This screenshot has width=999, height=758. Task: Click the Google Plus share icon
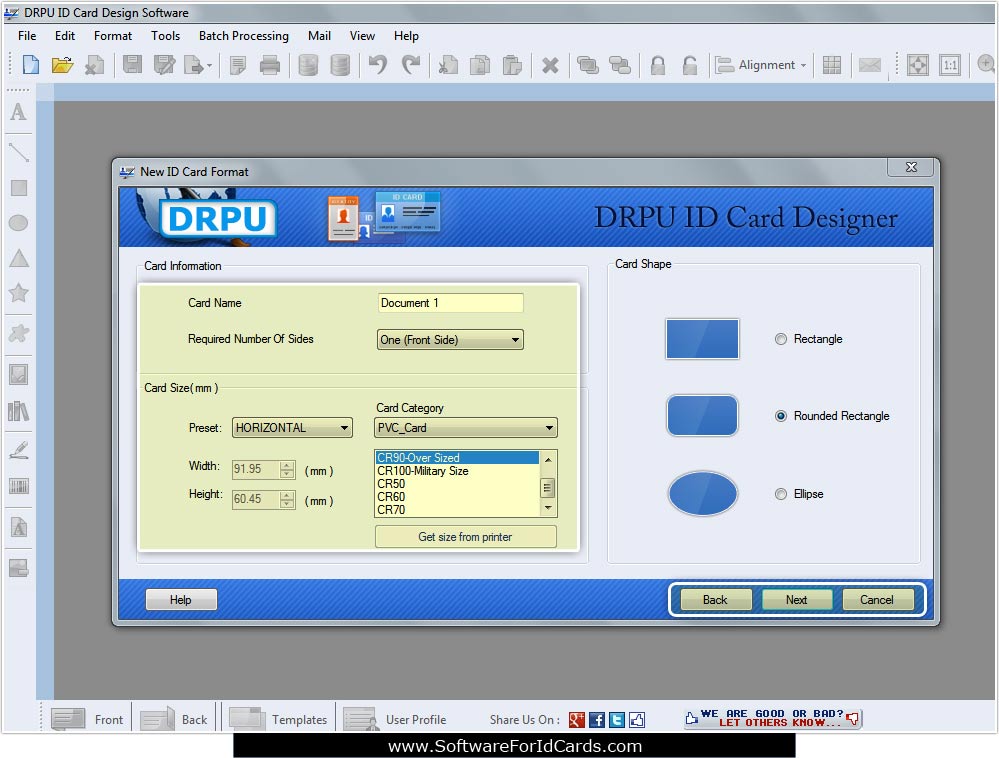(577, 720)
